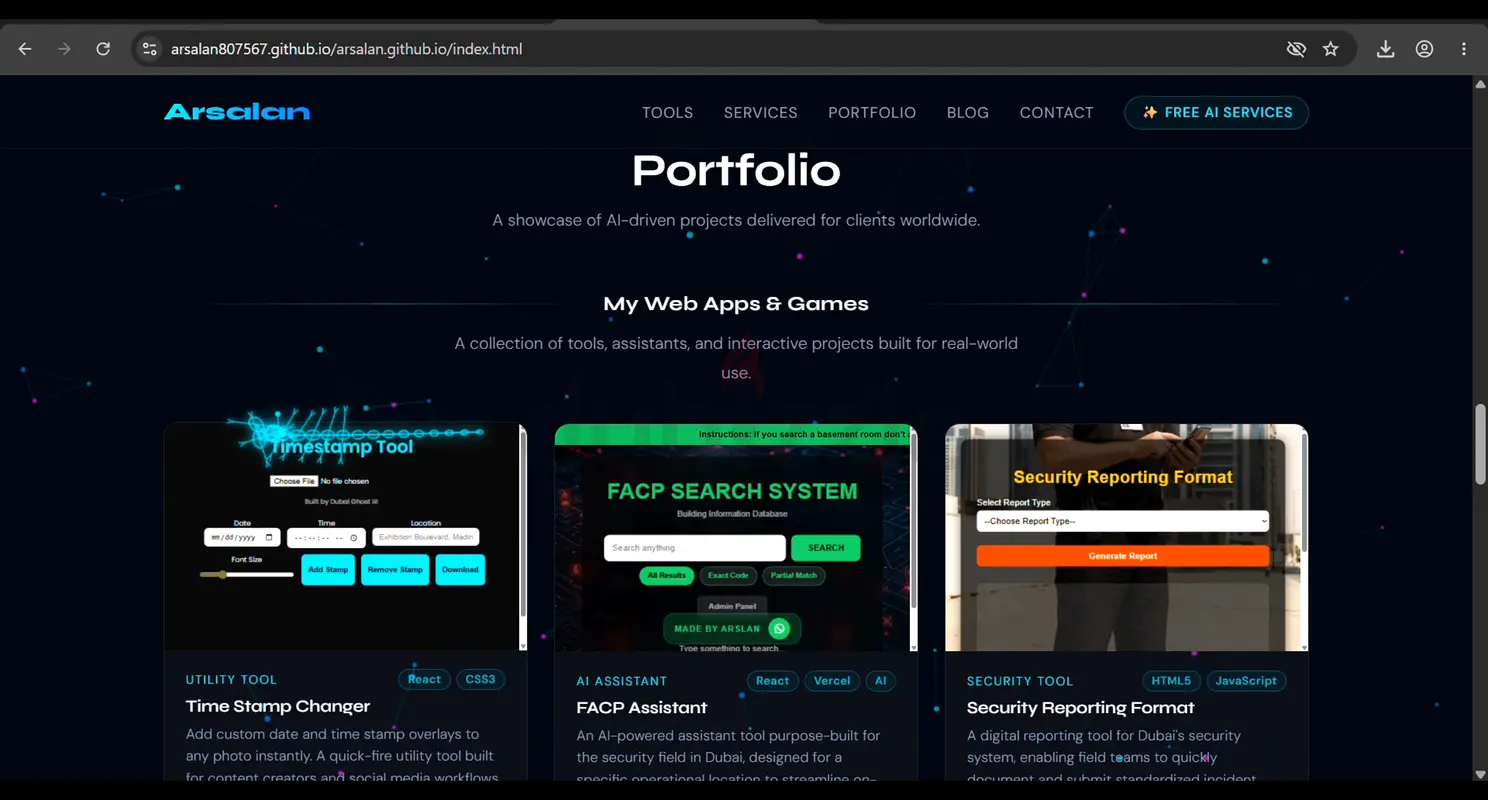Click the orange Generate Report button
Viewport: 1488px width, 800px height.
click(1123, 556)
